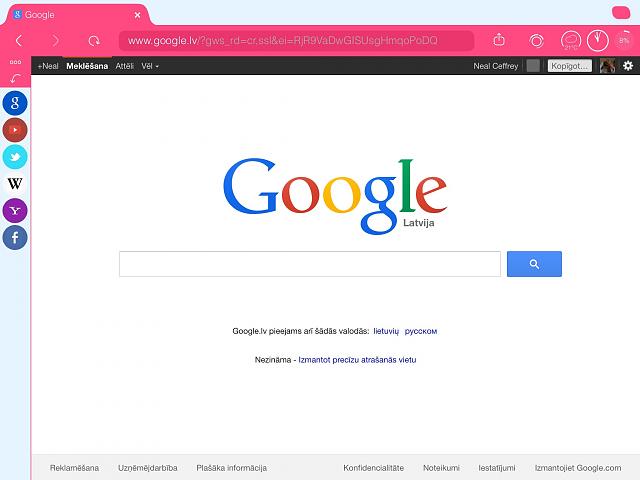Click the battery percentage indicator
This screenshot has height=480, width=640.
(x=624, y=40)
